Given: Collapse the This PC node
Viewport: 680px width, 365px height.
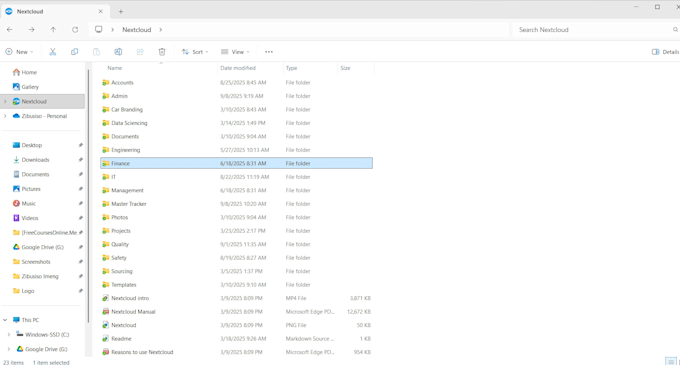Looking at the screenshot, I should (5, 320).
